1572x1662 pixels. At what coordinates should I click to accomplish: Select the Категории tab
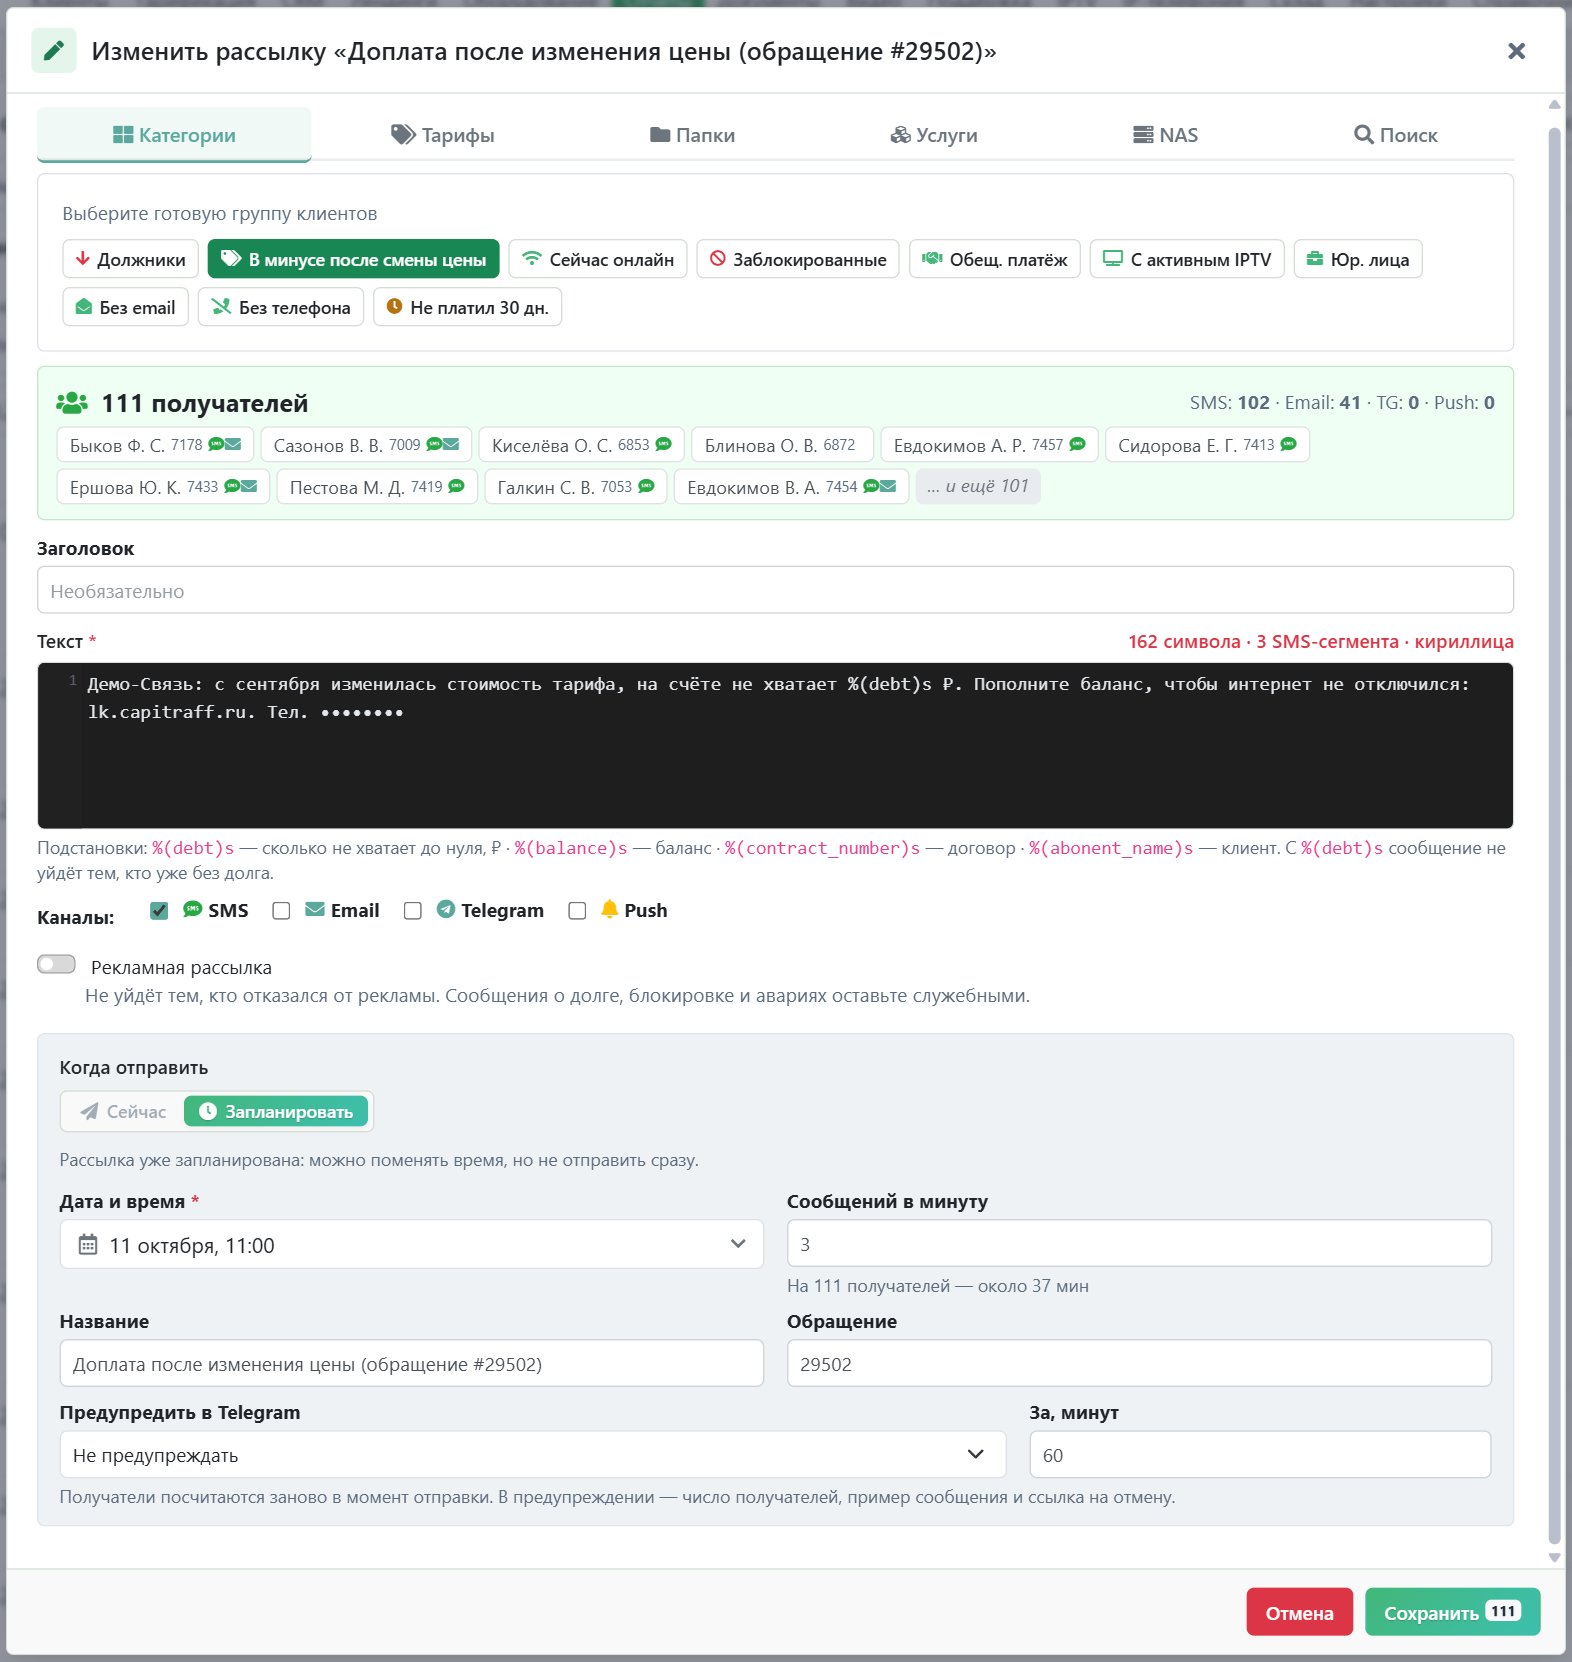click(x=174, y=135)
